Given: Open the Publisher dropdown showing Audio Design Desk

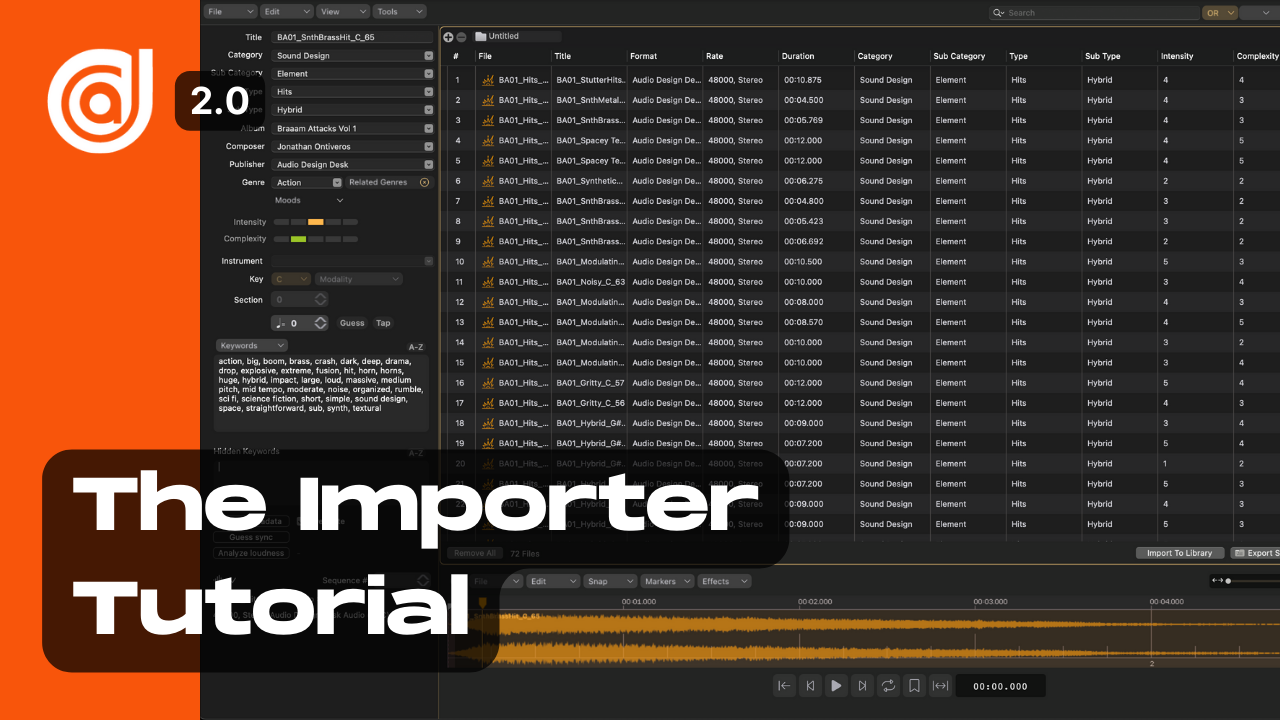Looking at the screenshot, I should pyautogui.click(x=354, y=164).
